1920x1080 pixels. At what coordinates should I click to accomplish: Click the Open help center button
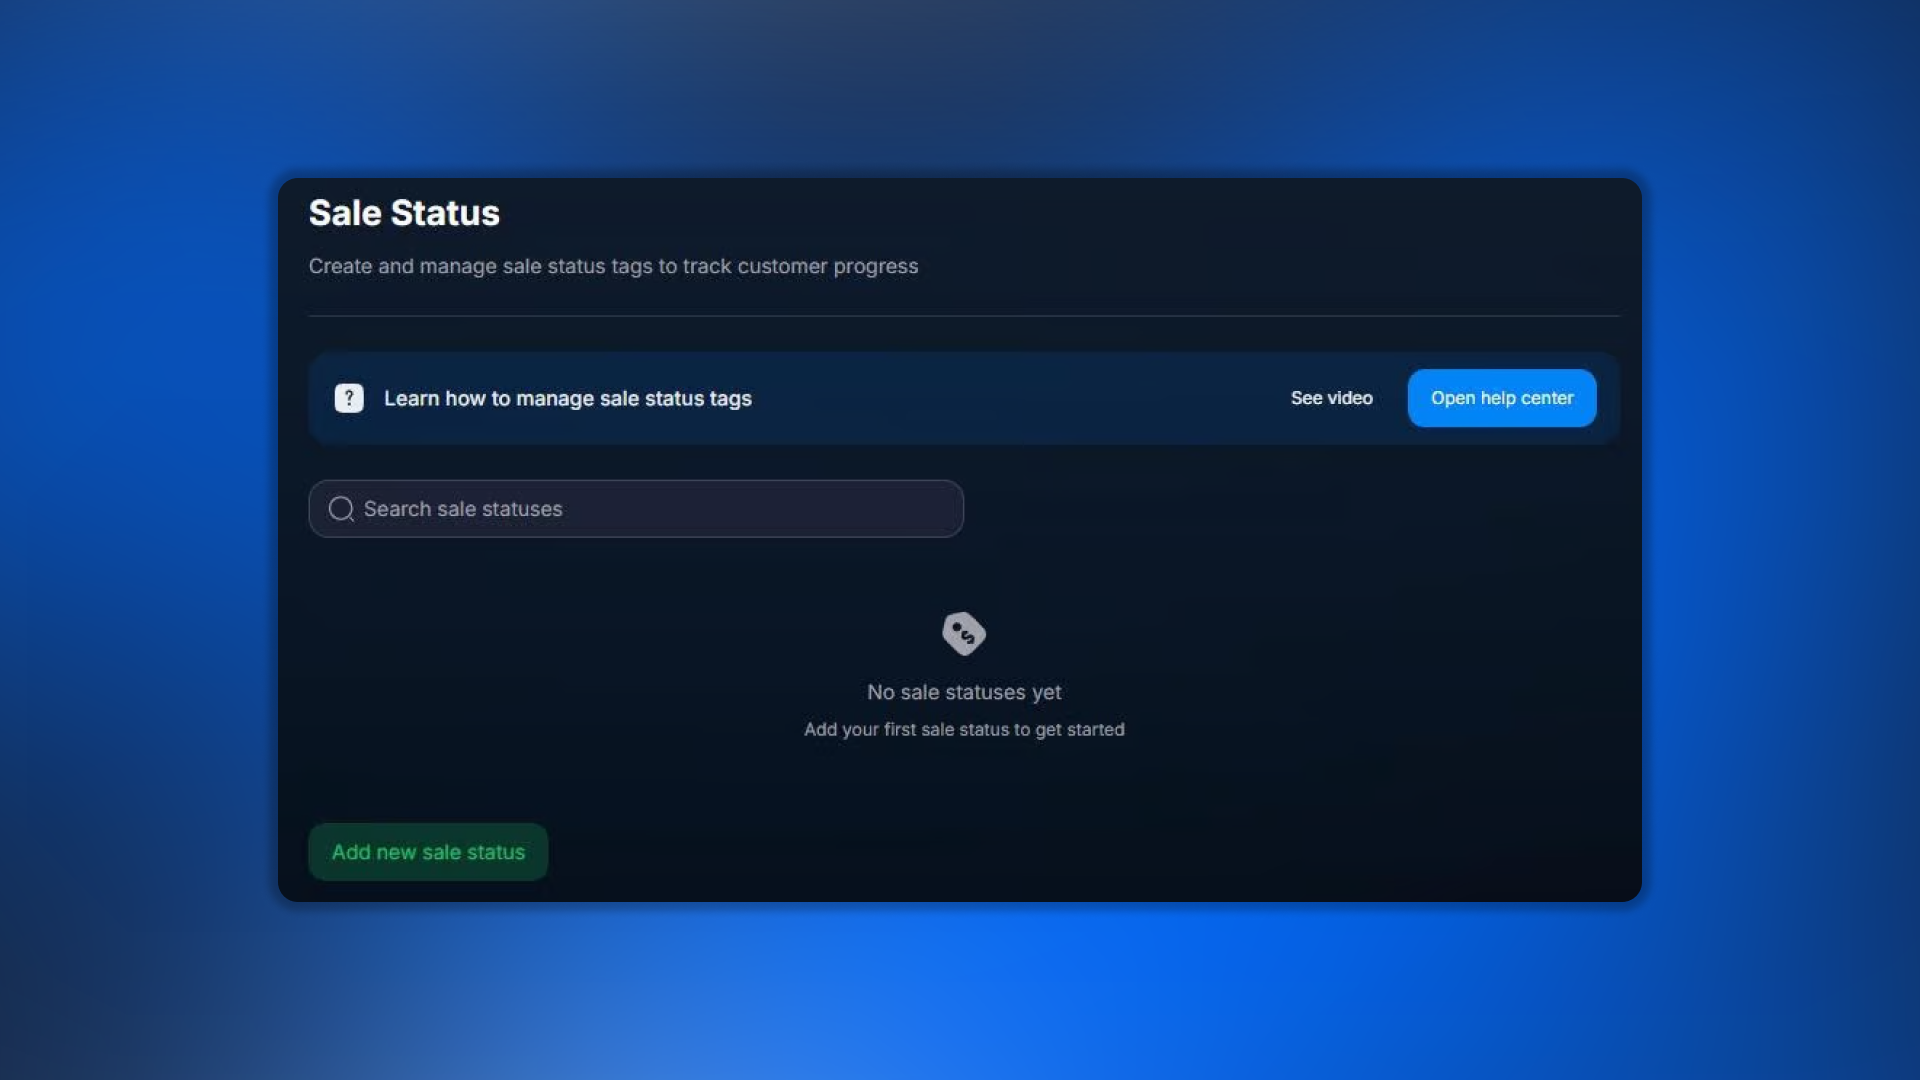tap(1502, 398)
